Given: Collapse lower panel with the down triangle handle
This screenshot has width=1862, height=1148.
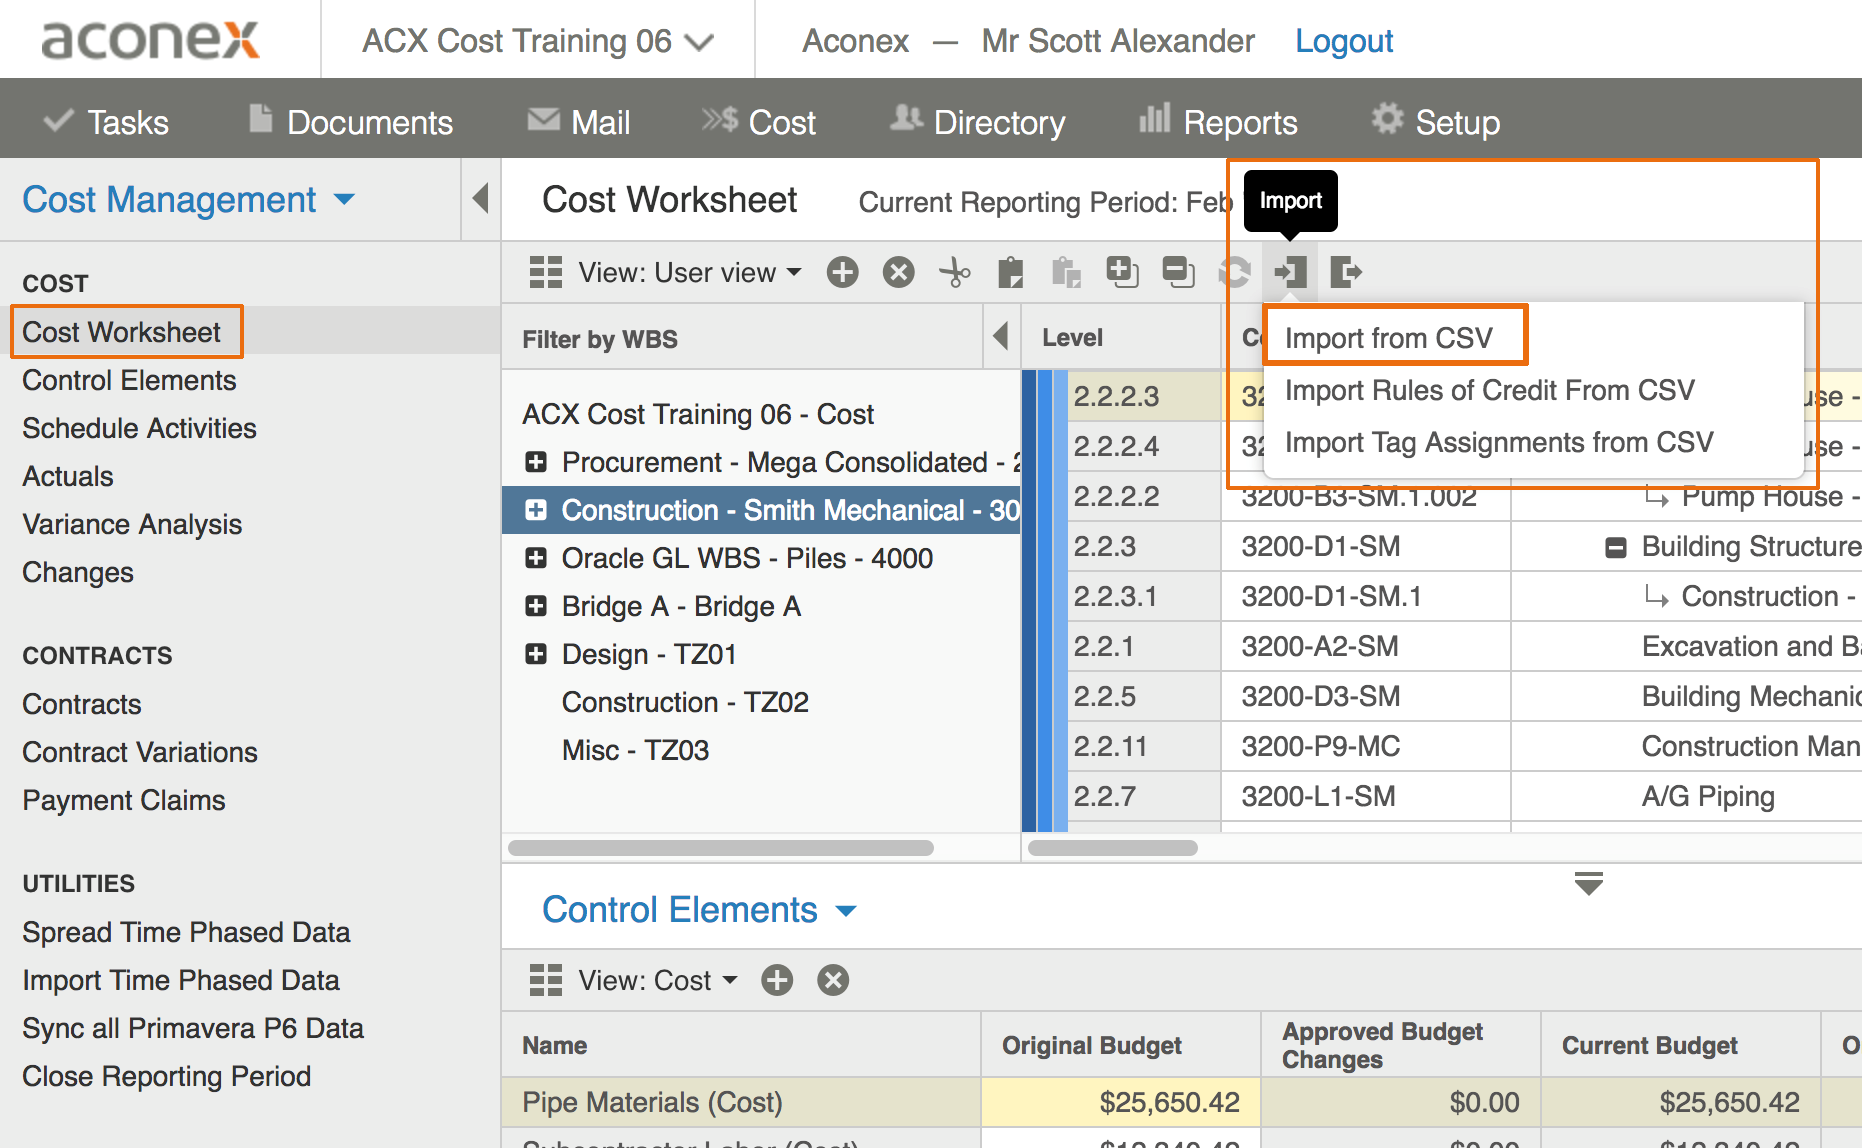Looking at the screenshot, I should click(1588, 884).
